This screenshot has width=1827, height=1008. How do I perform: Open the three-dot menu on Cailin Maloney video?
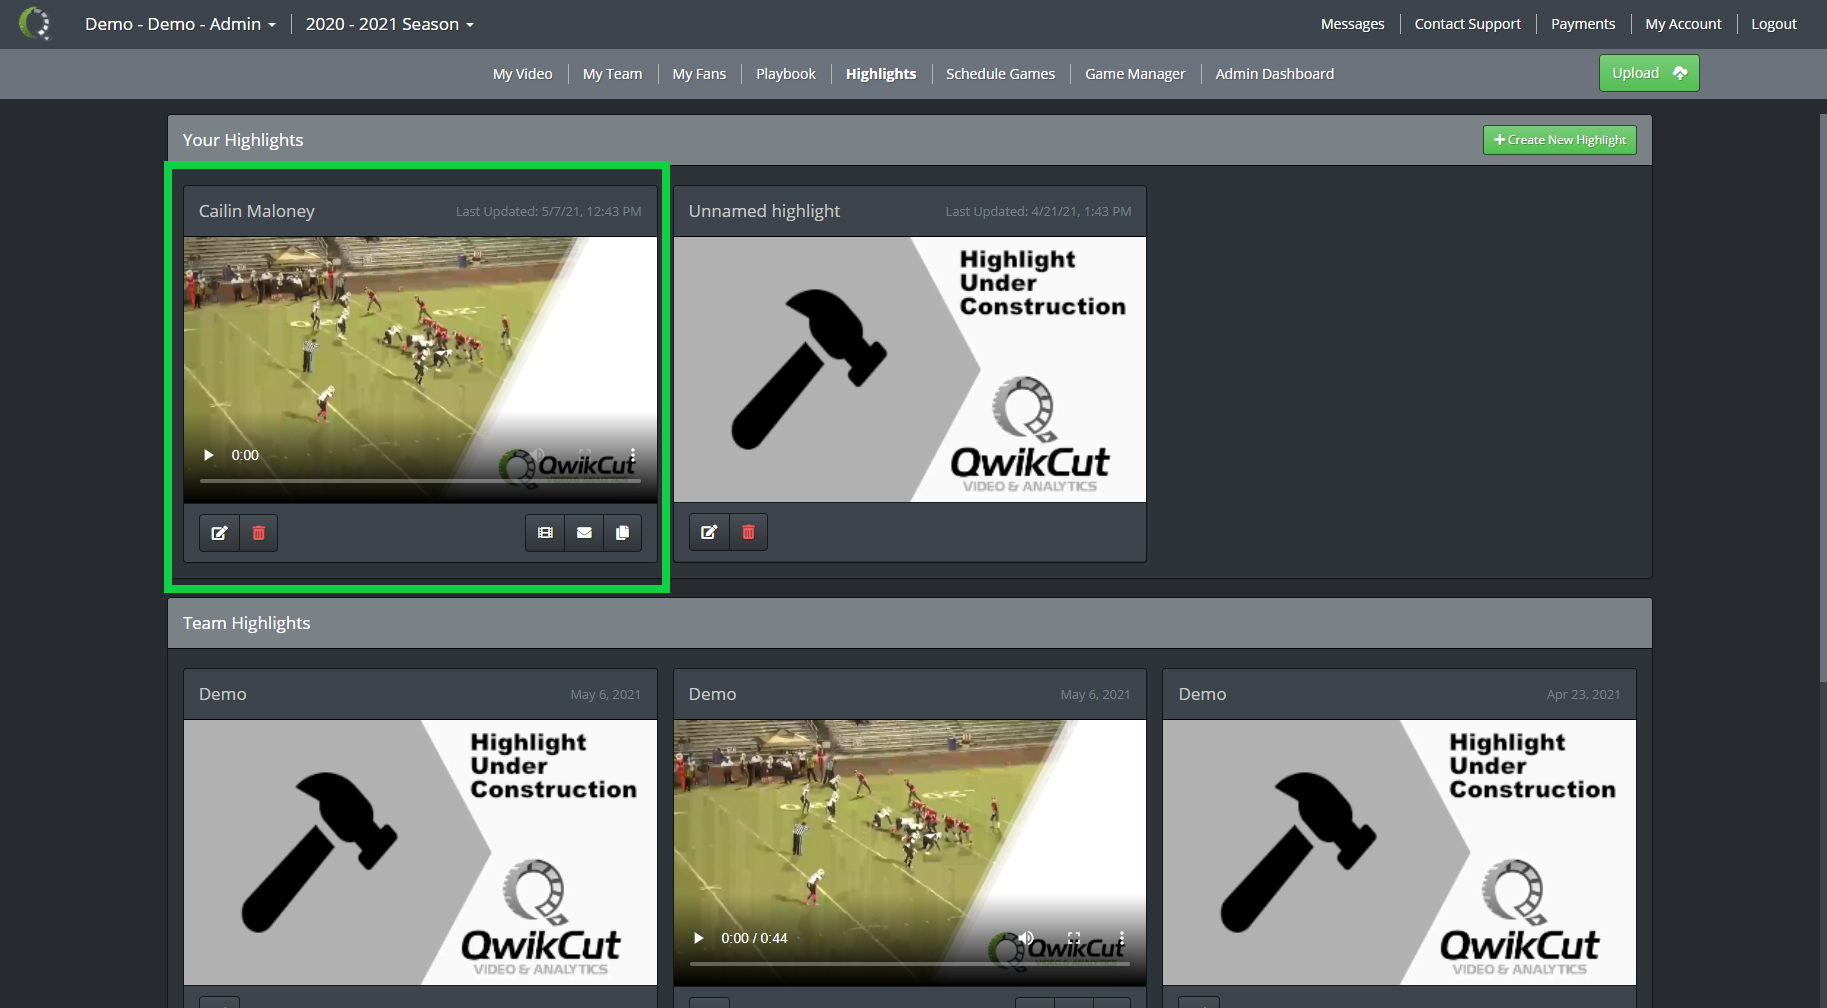click(x=633, y=454)
